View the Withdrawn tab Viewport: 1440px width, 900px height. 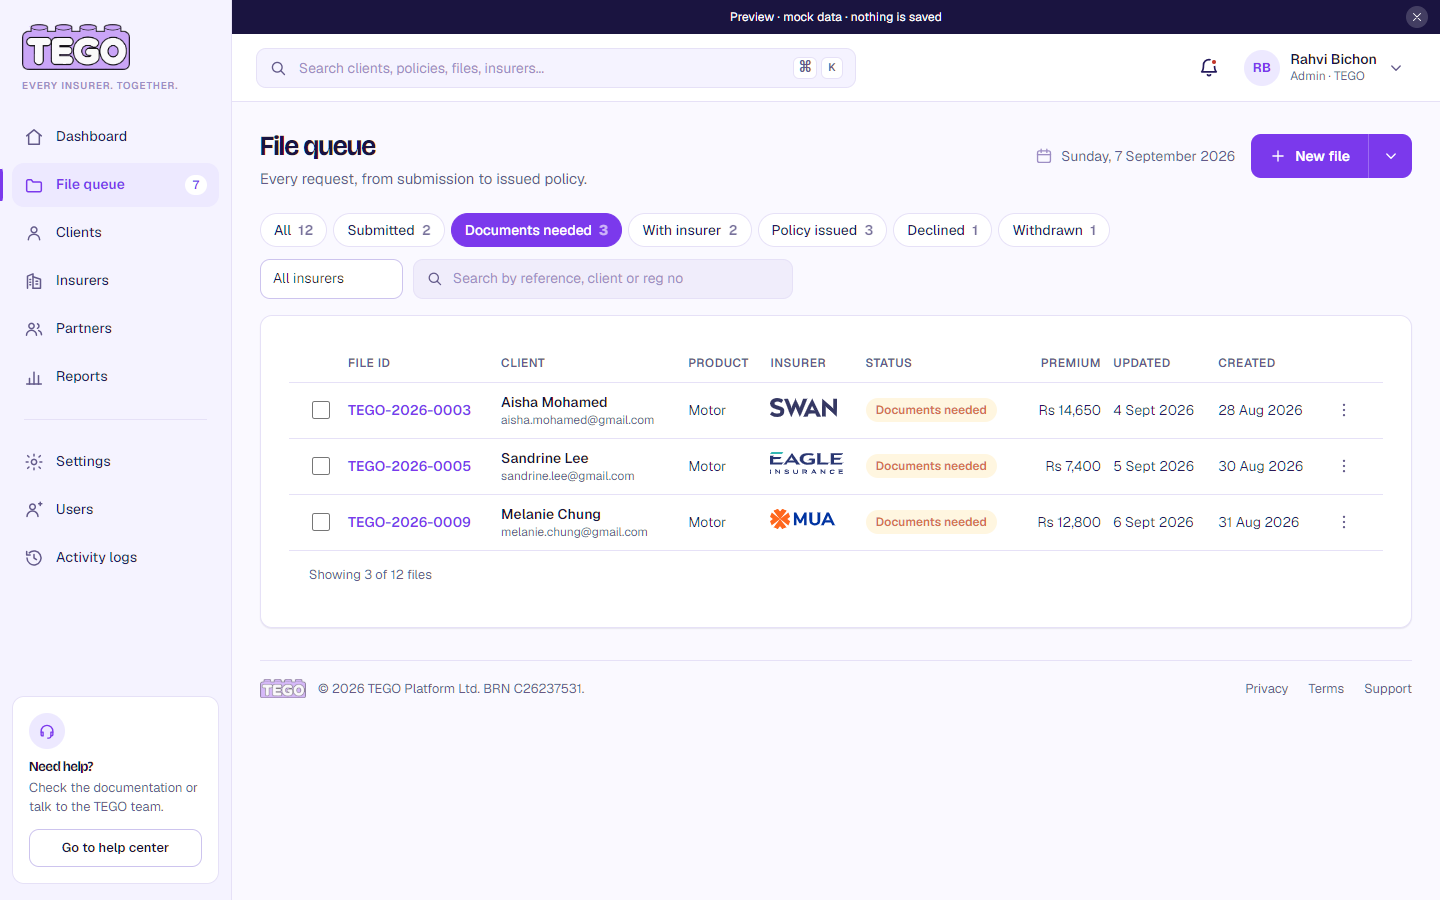(1054, 230)
